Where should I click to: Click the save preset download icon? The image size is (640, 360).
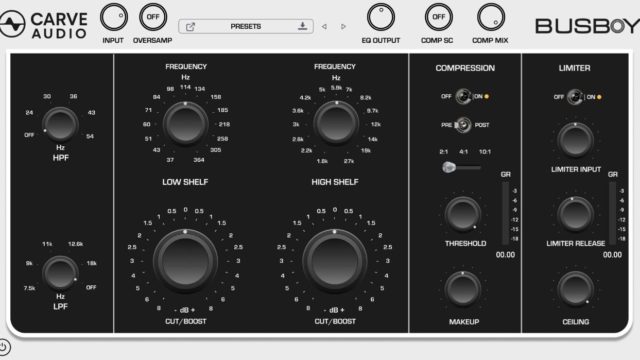click(x=302, y=27)
